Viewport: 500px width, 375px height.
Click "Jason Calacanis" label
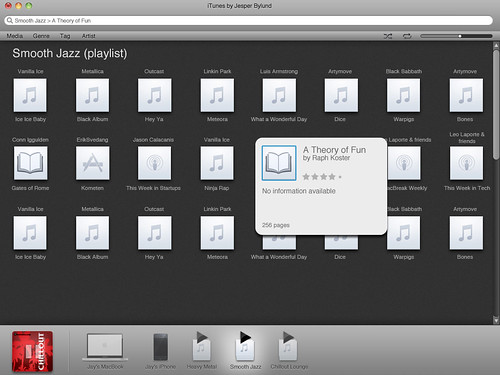[x=153, y=140]
